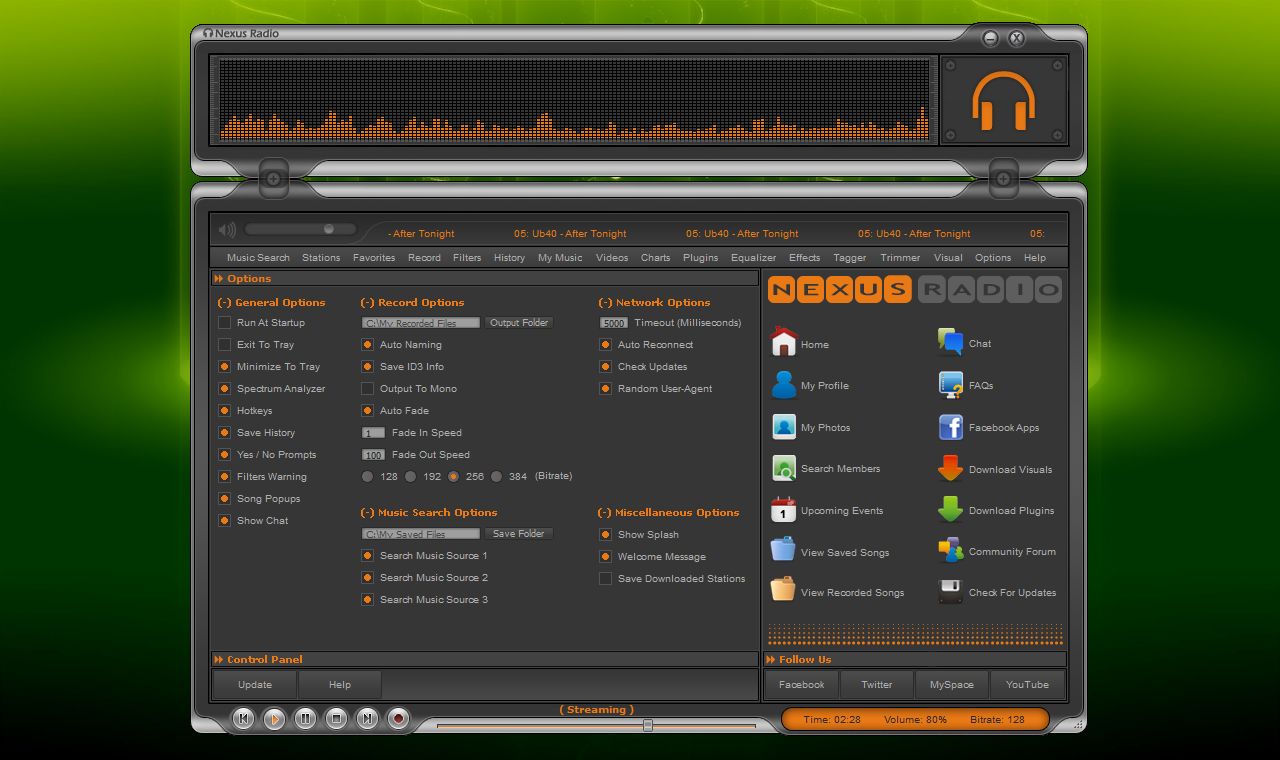This screenshot has width=1280, height=760.
Task: Click the Fade In Speed field
Action: pyautogui.click(x=373, y=433)
